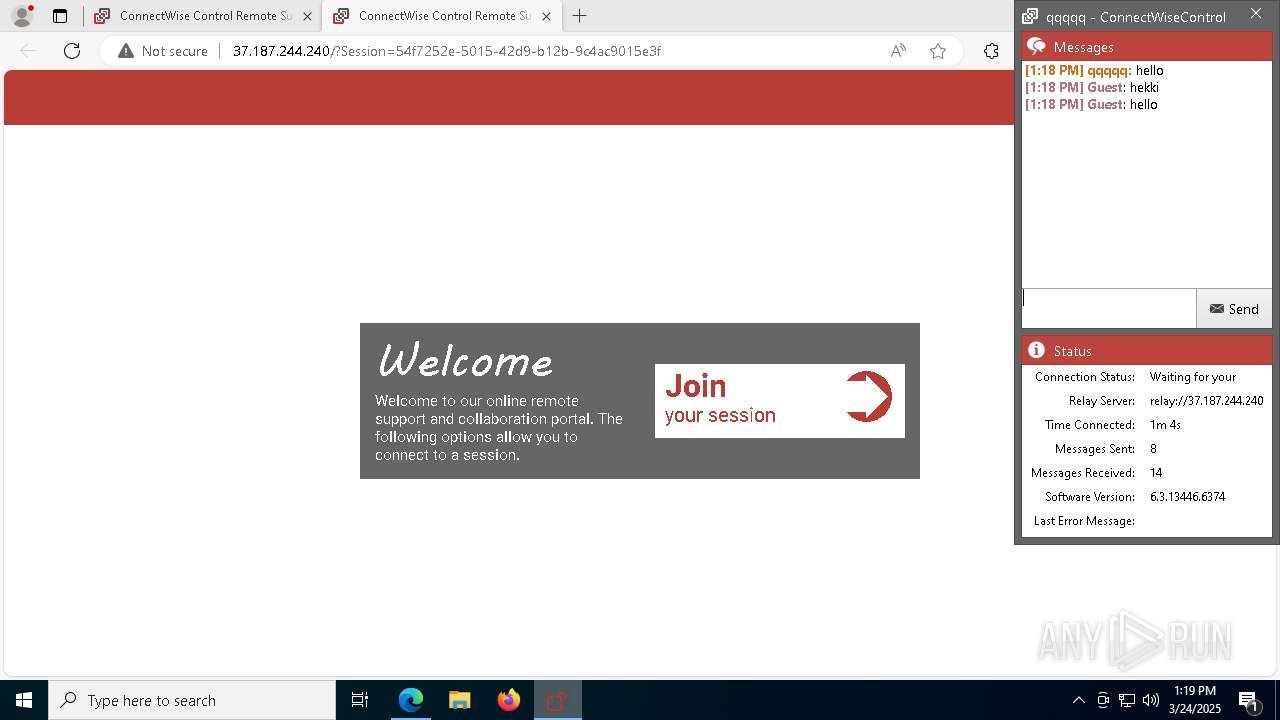Viewport: 1280px width, 720px height.
Task: Click the Welcome heading
Action: point(465,360)
